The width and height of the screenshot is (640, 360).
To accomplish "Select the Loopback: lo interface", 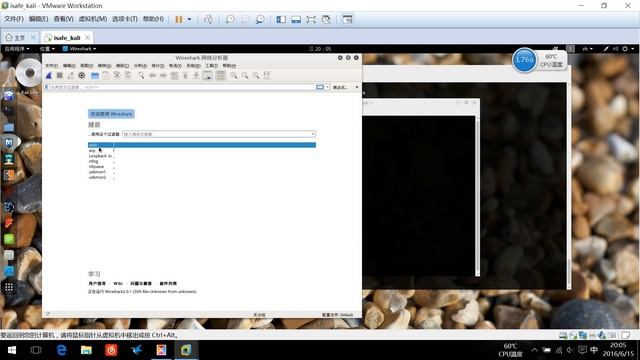I will pyautogui.click(x=202, y=156).
